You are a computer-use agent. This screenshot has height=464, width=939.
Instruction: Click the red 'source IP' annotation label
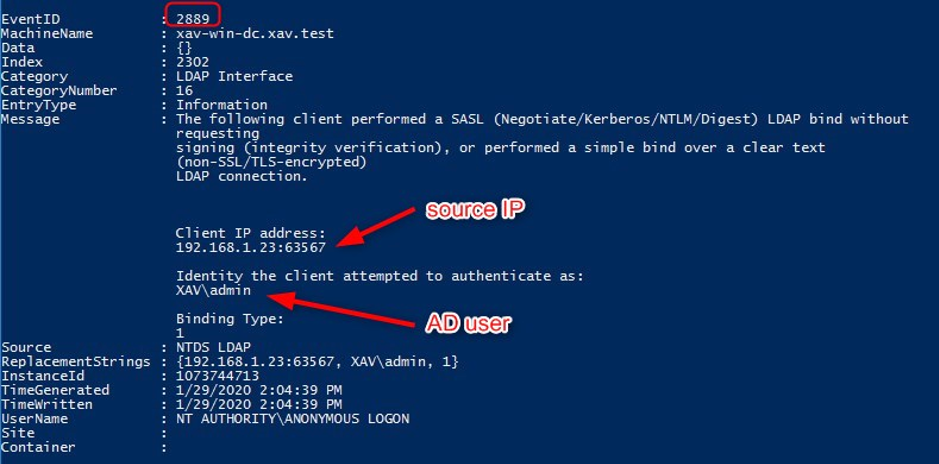pyautogui.click(x=475, y=211)
